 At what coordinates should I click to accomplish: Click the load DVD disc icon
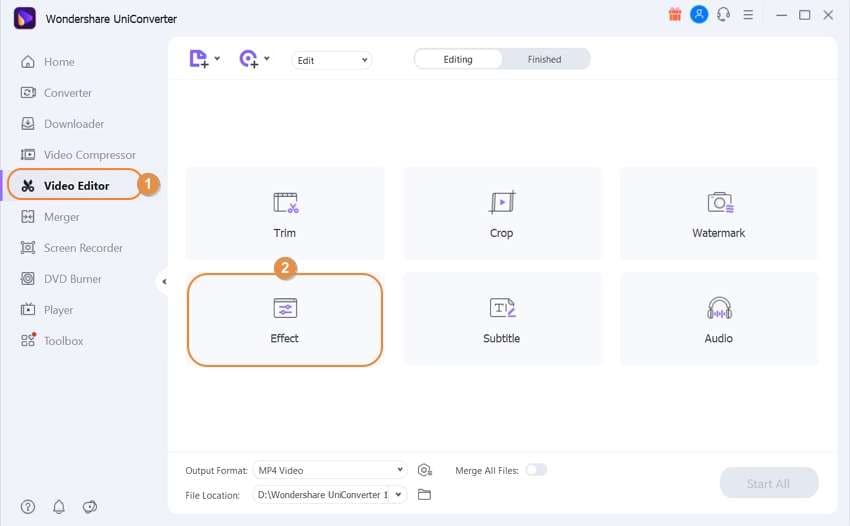(248, 59)
